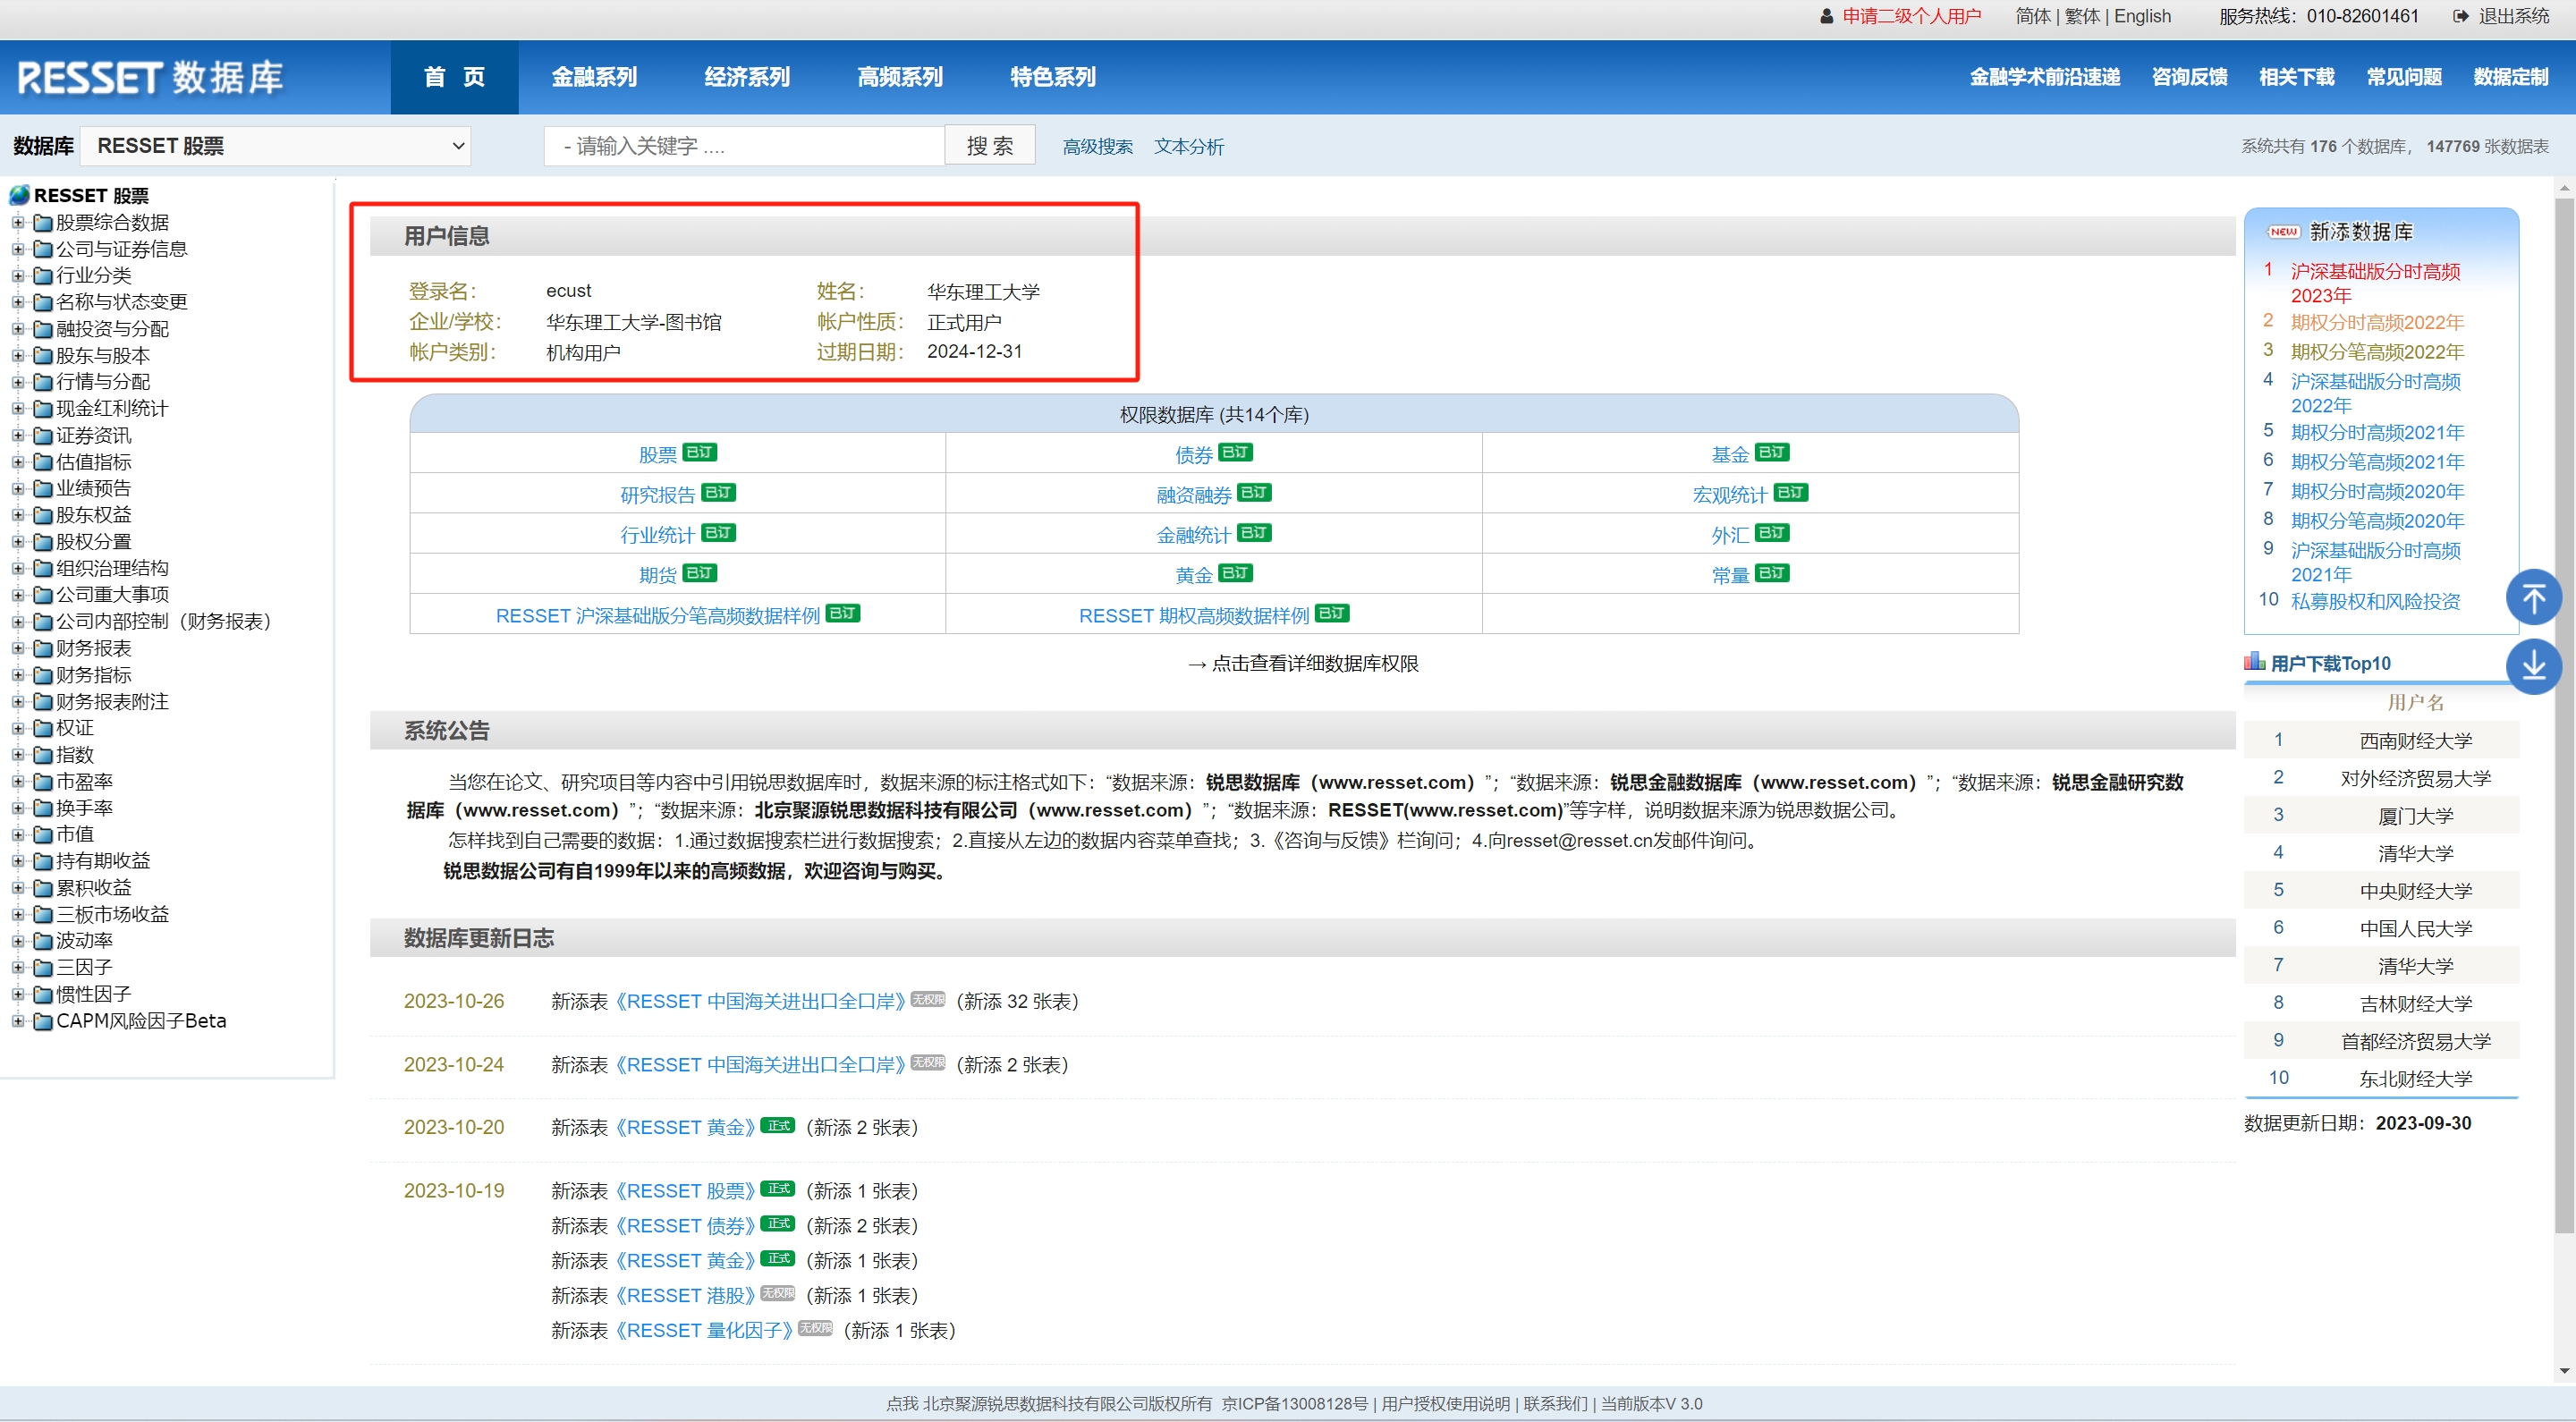Open the 研究报告 database link

[657, 494]
